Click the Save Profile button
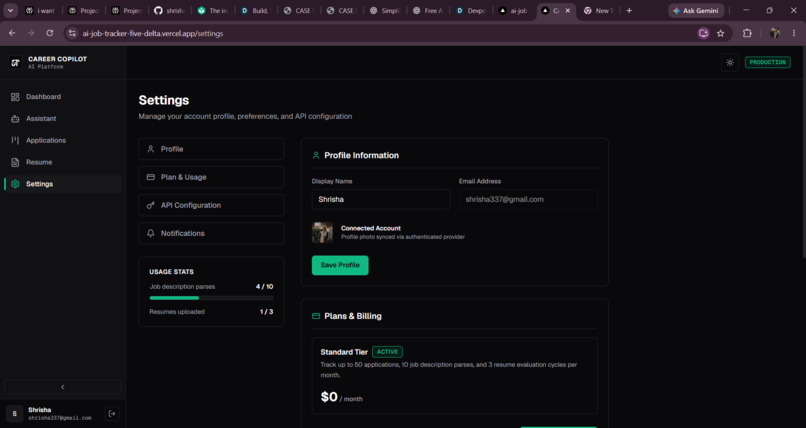The image size is (806, 428). 340,265
